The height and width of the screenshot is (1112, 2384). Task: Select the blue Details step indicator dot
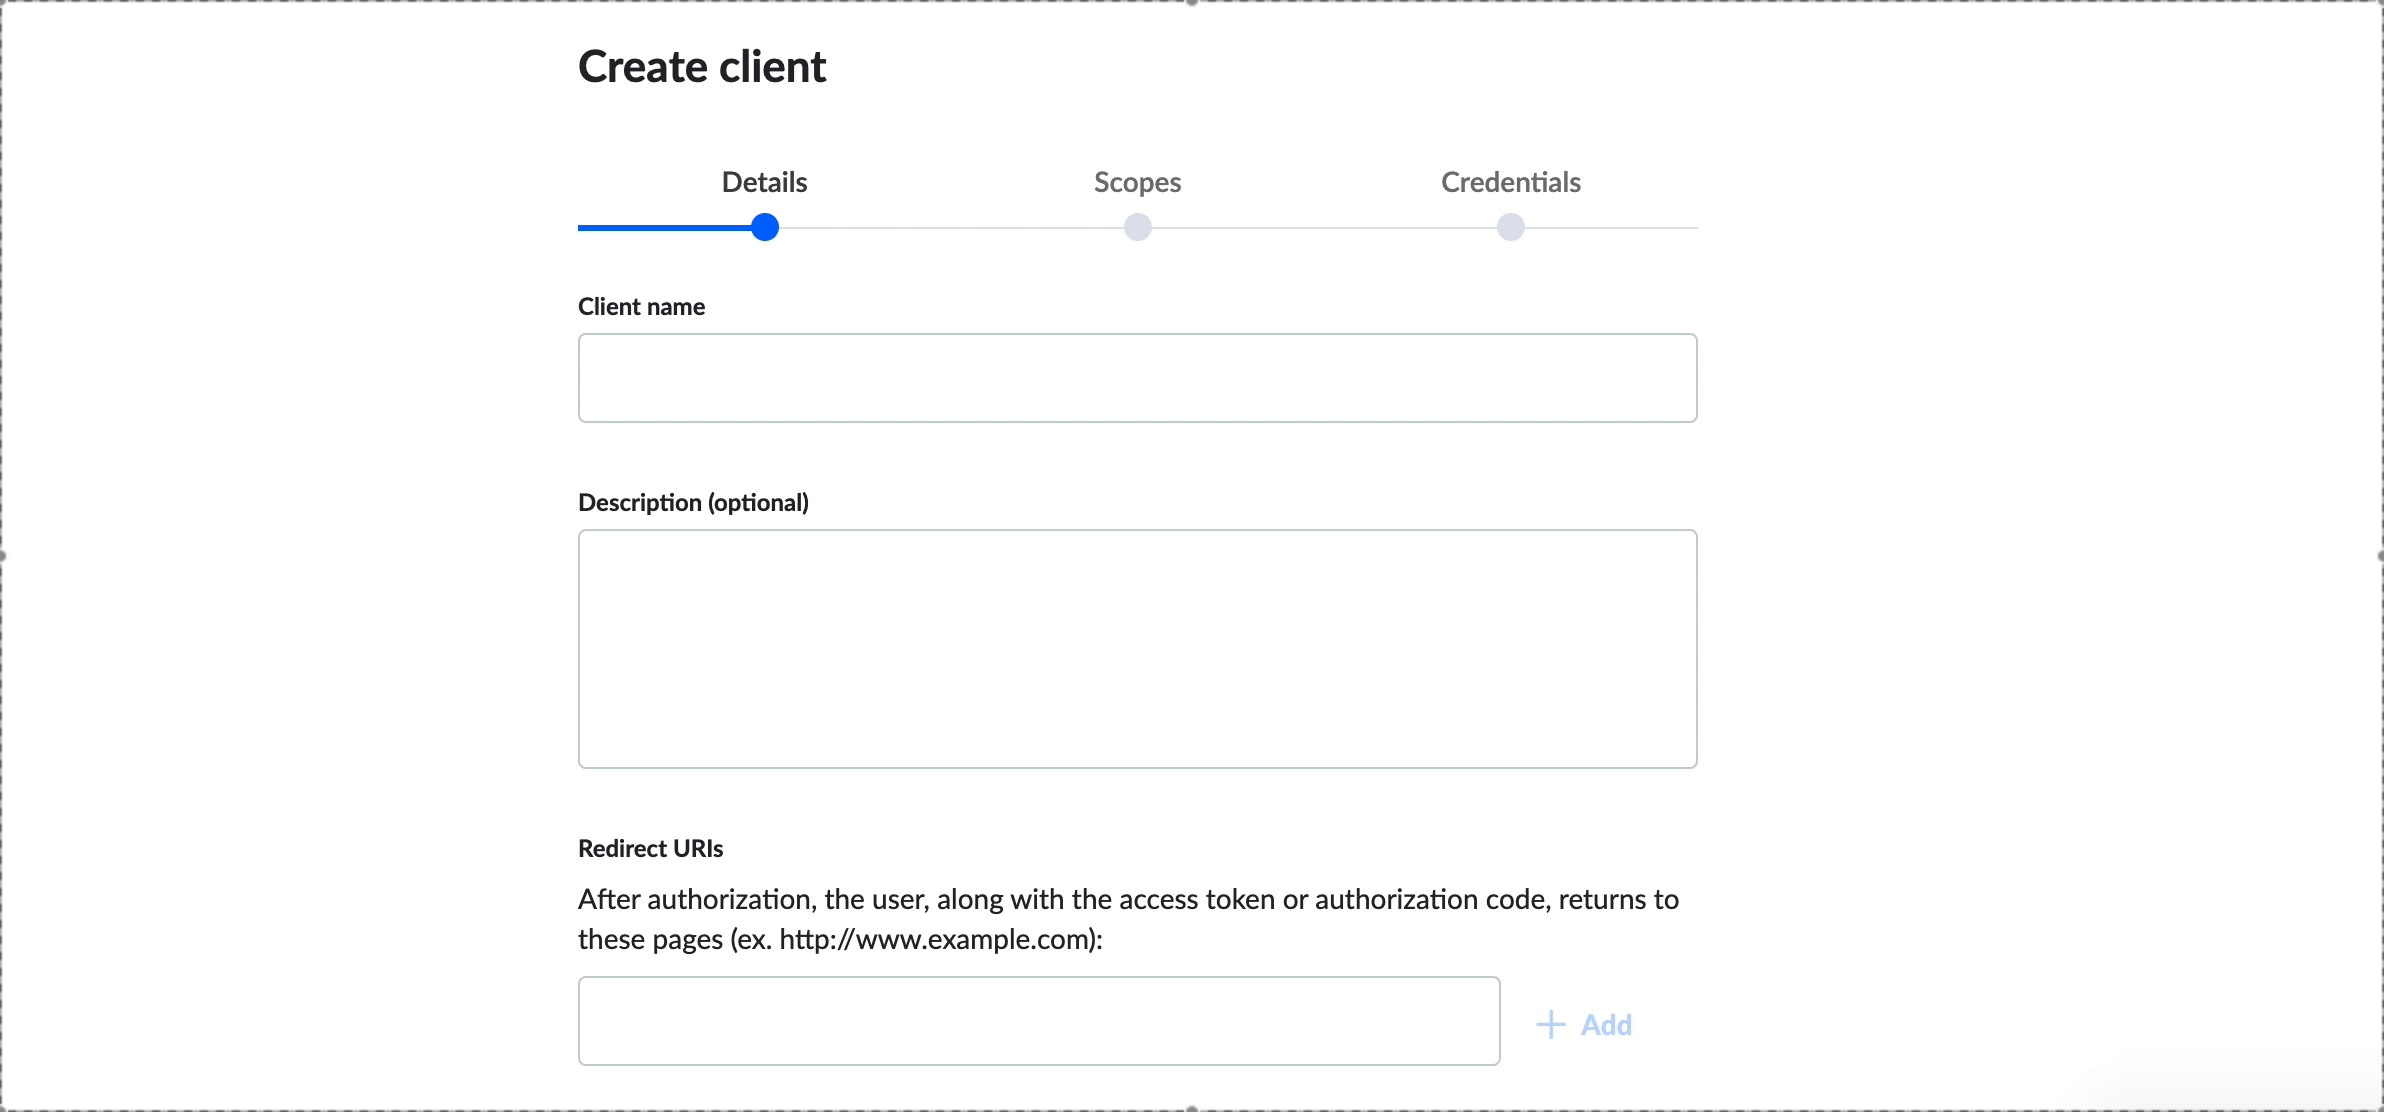764,227
